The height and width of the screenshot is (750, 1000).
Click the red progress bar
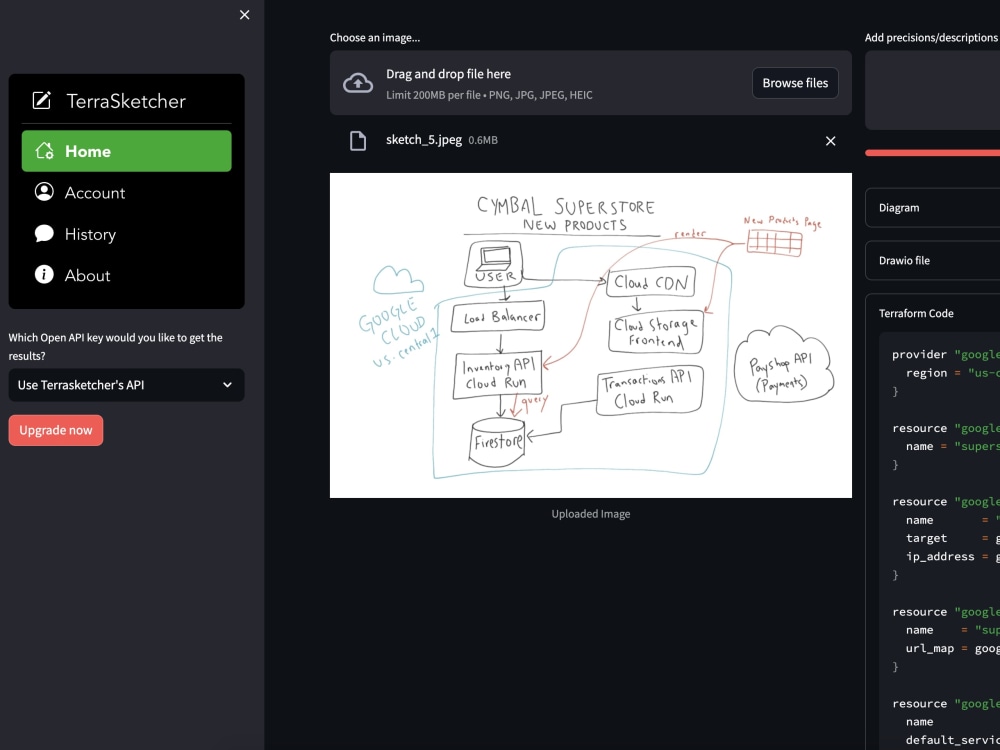[x=932, y=152]
